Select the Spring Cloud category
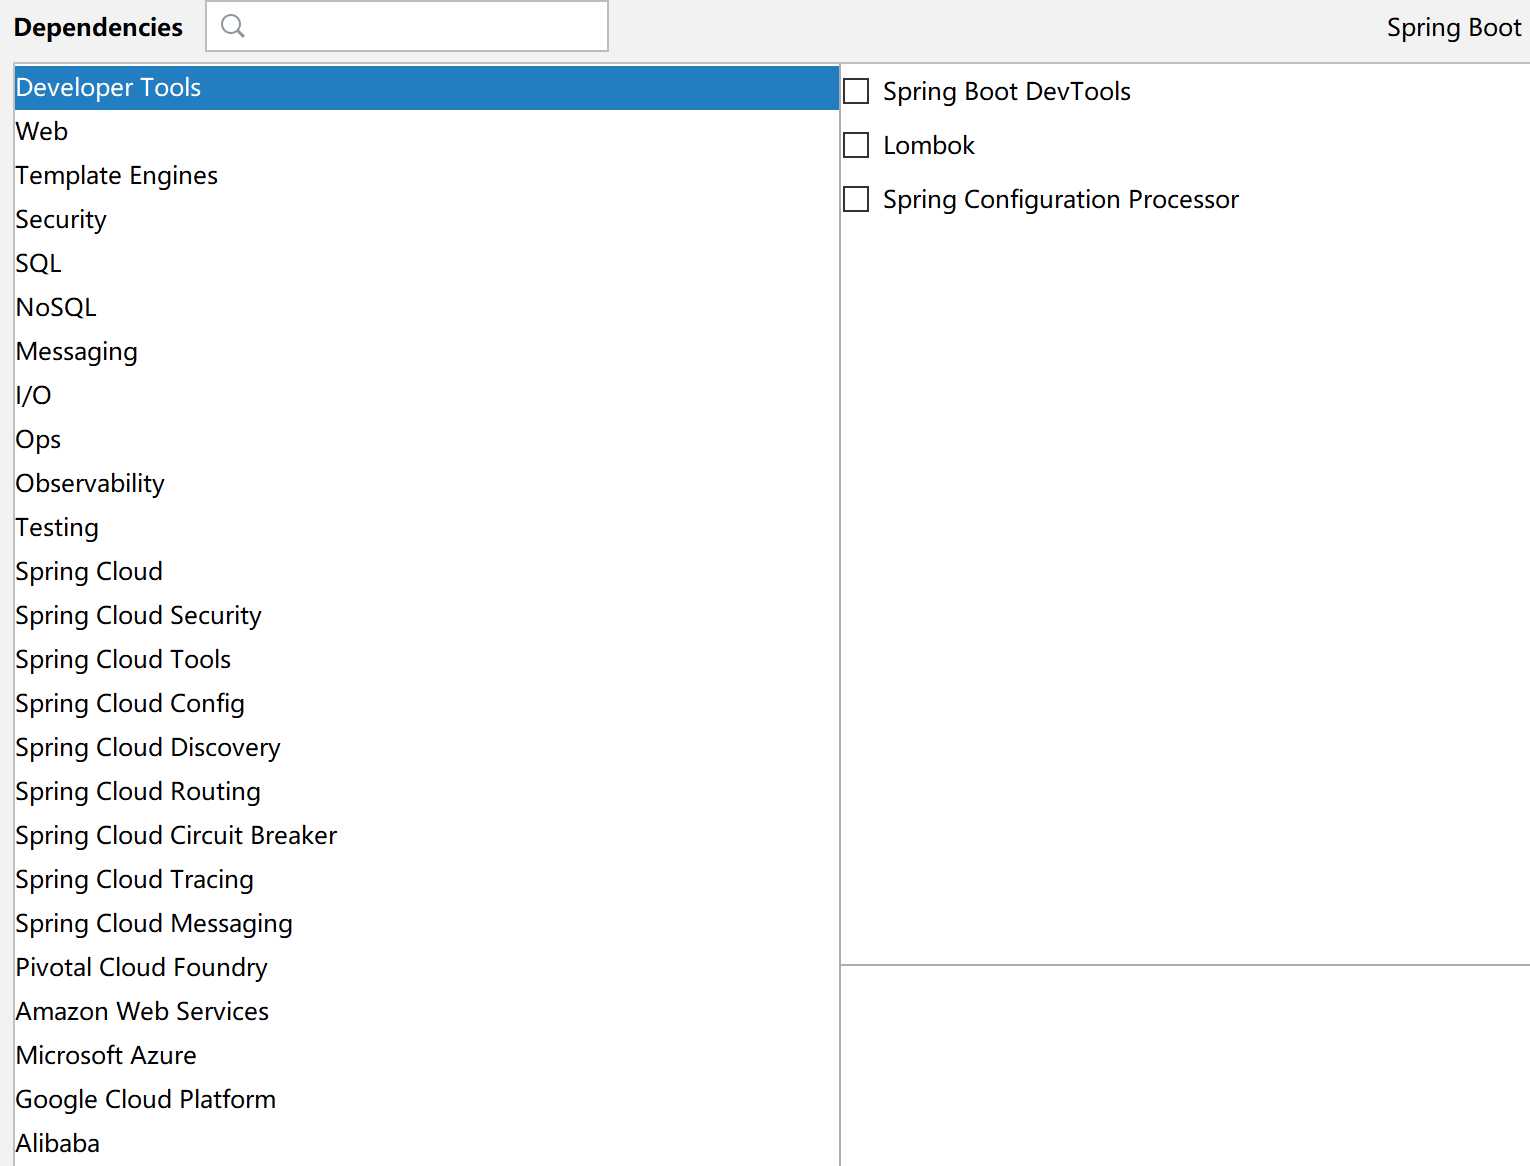 point(427,572)
